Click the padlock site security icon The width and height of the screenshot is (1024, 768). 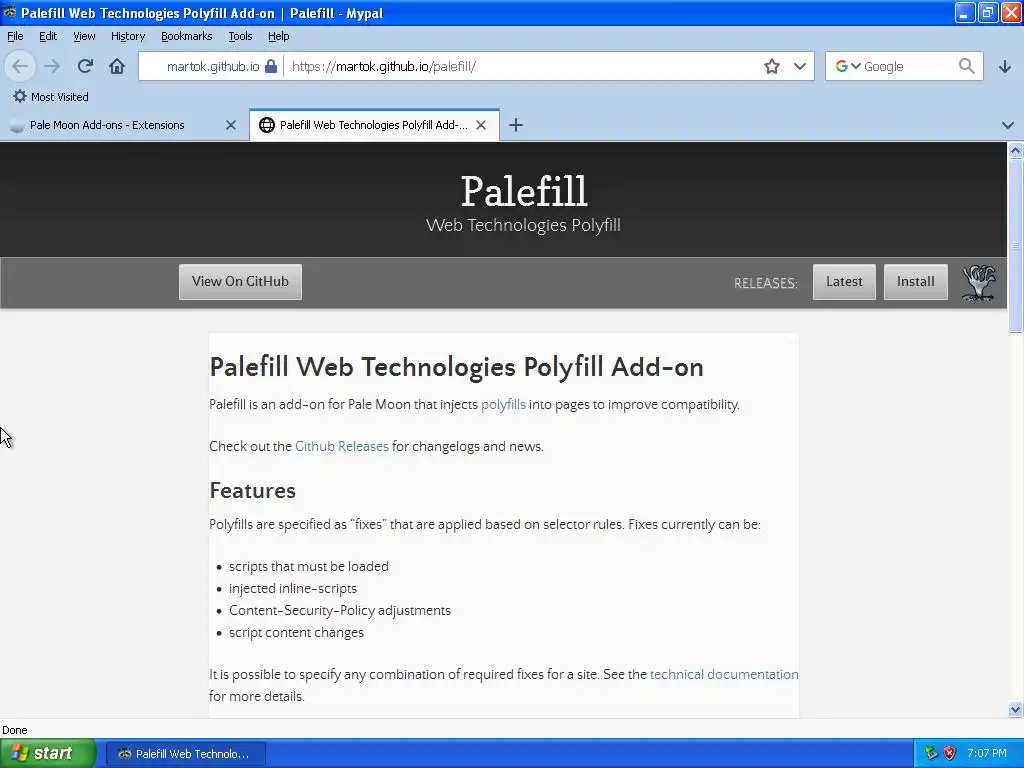(x=271, y=66)
